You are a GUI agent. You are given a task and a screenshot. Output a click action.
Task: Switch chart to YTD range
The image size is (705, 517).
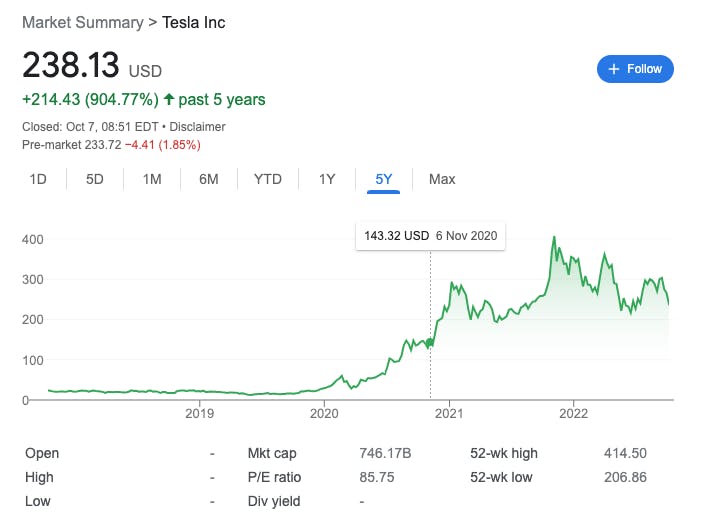[x=268, y=179]
